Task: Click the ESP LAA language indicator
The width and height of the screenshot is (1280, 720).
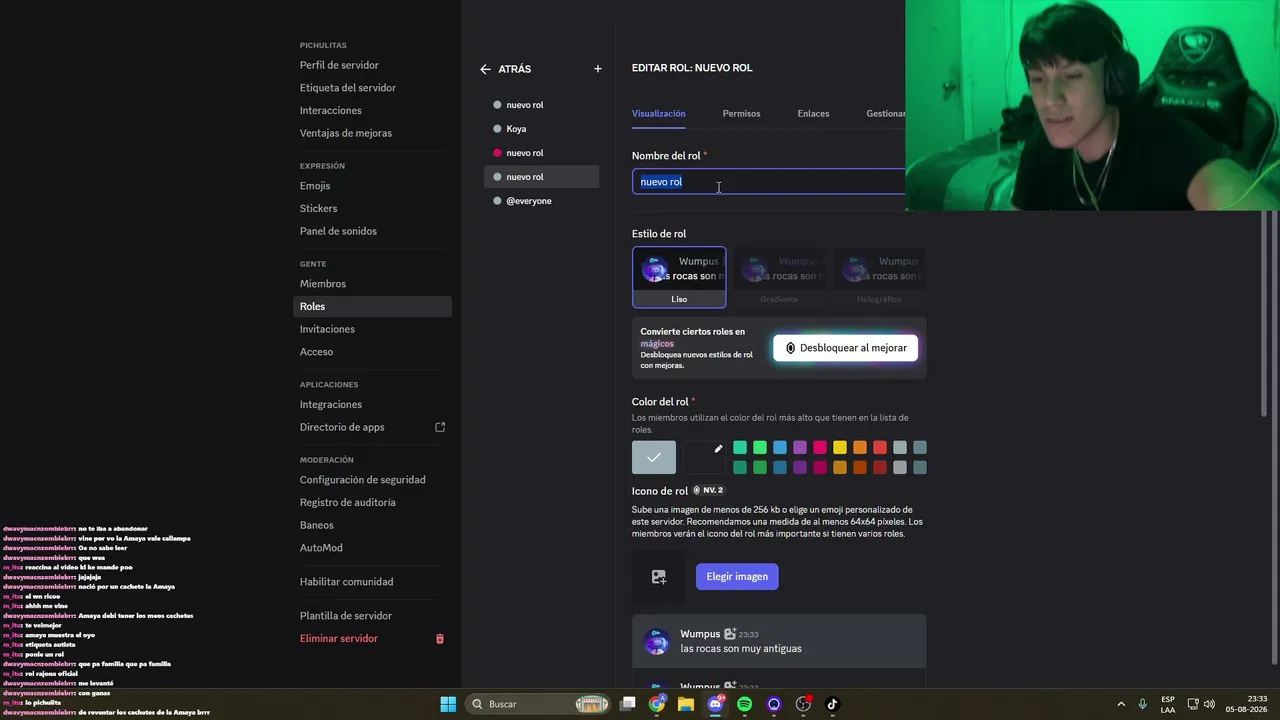Action: (1168, 704)
